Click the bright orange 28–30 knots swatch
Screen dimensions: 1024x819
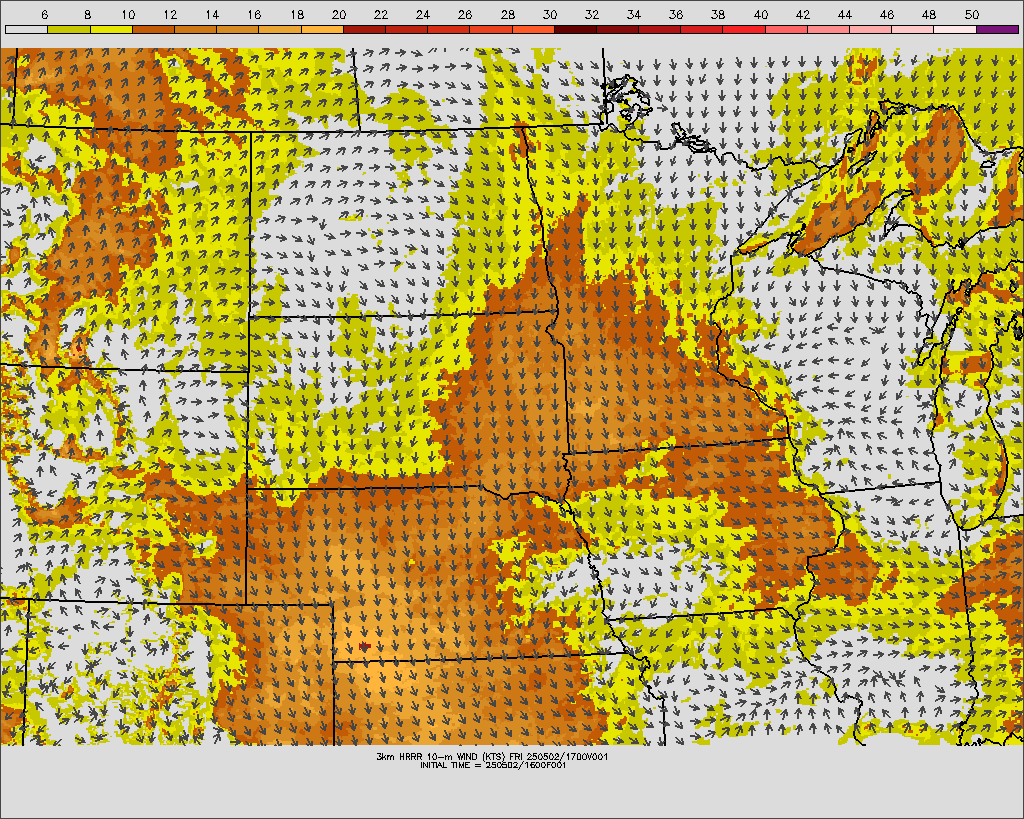point(533,29)
